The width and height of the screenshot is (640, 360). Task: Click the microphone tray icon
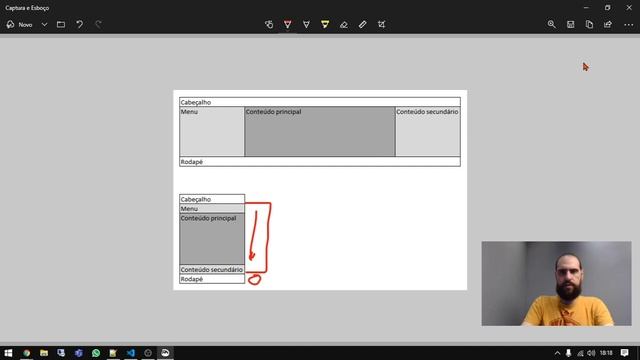[569, 353]
